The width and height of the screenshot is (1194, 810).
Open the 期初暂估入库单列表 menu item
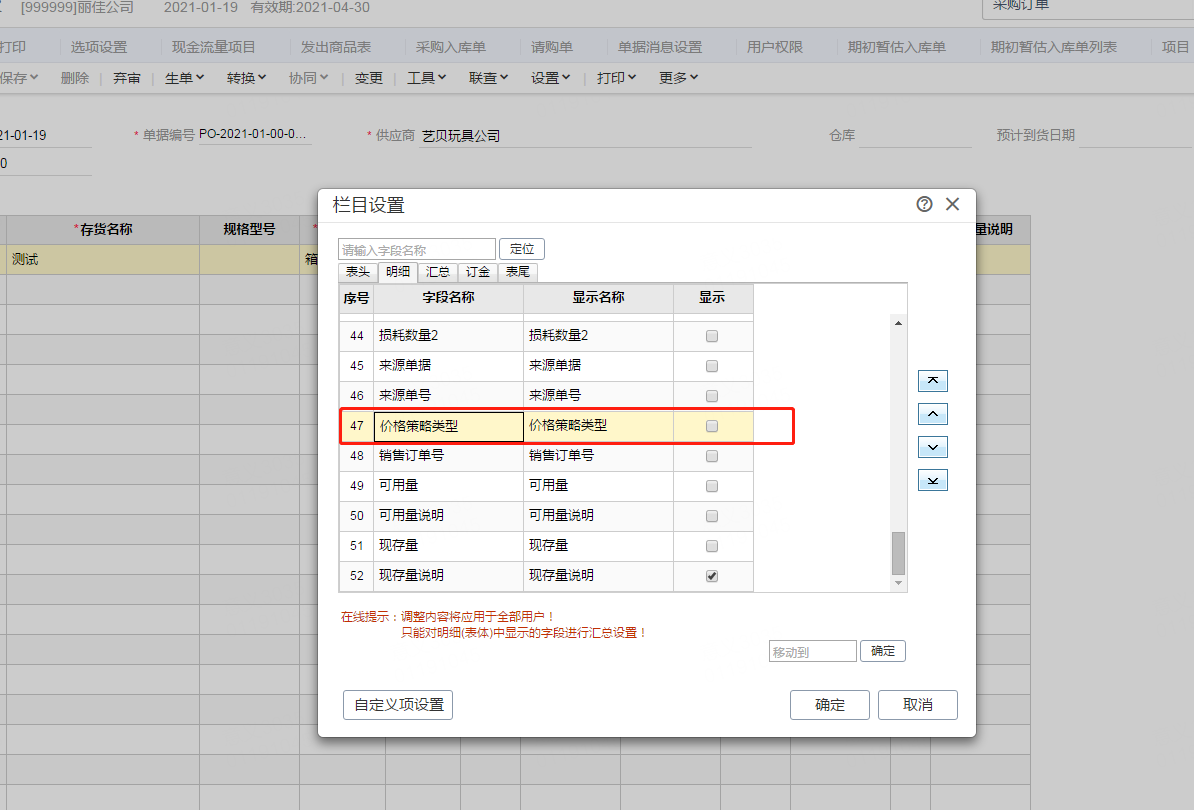point(1054,47)
